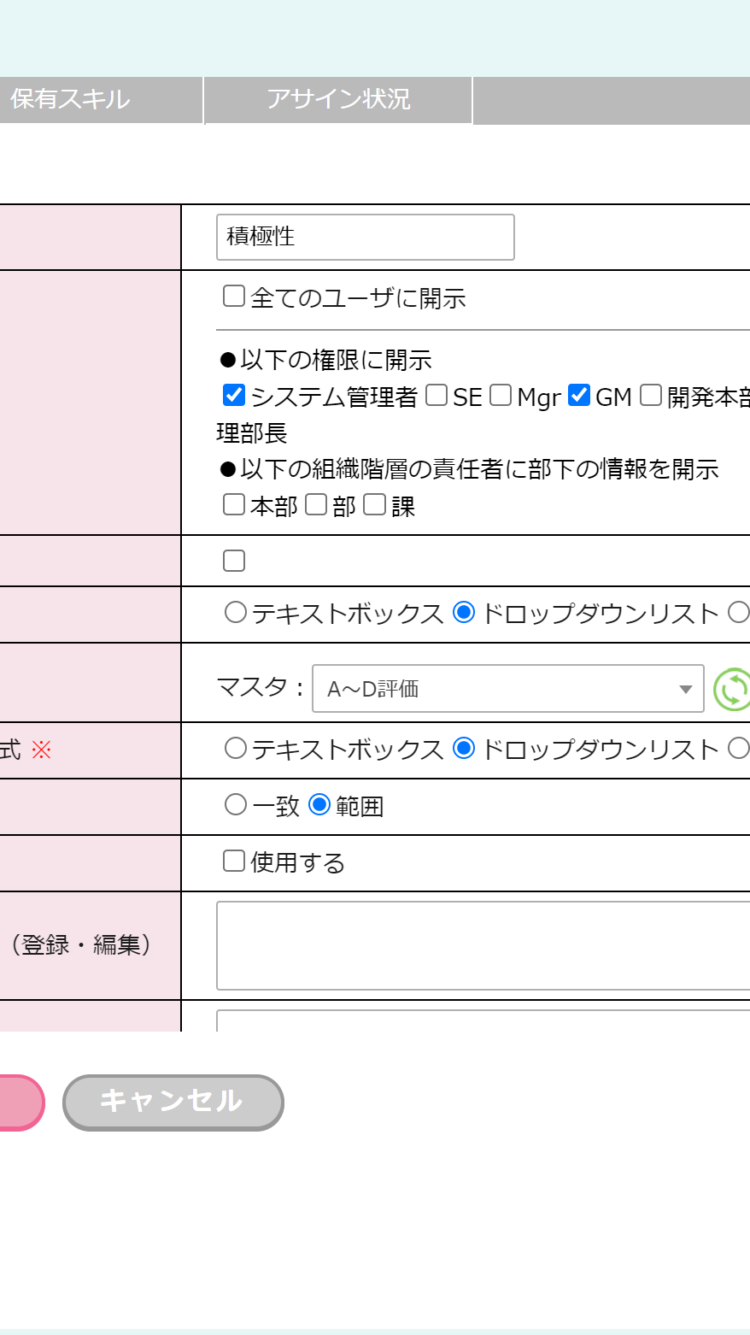Untick the GM permission checkbox

click(x=579, y=396)
